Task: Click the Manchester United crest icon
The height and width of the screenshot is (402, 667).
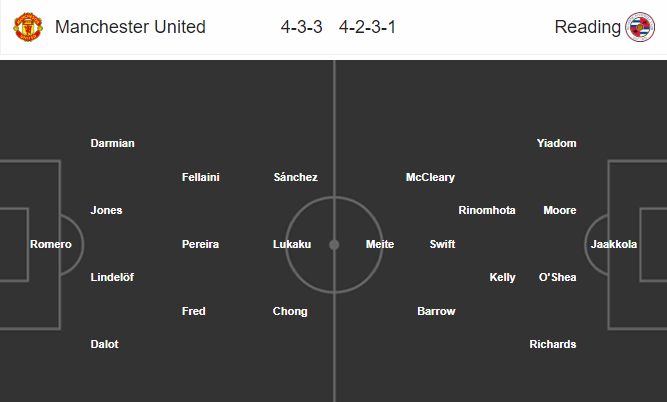Action: coord(27,27)
